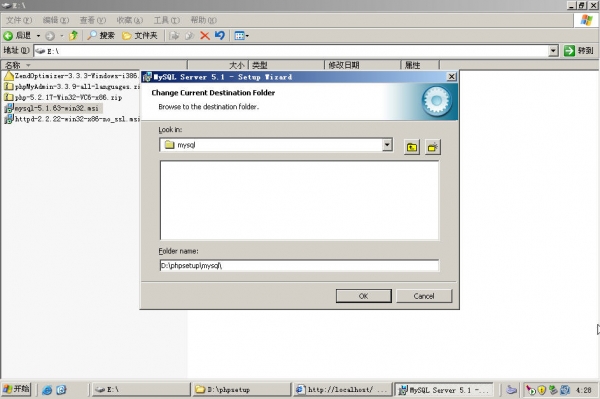Open the Edit (编辑) menu
This screenshot has width=600, height=399.
56,20
